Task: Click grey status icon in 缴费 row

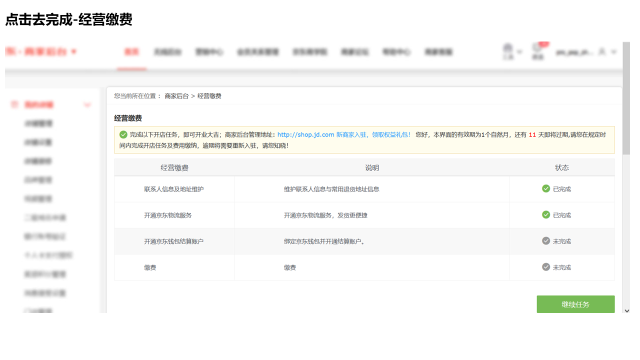Action: (x=546, y=267)
